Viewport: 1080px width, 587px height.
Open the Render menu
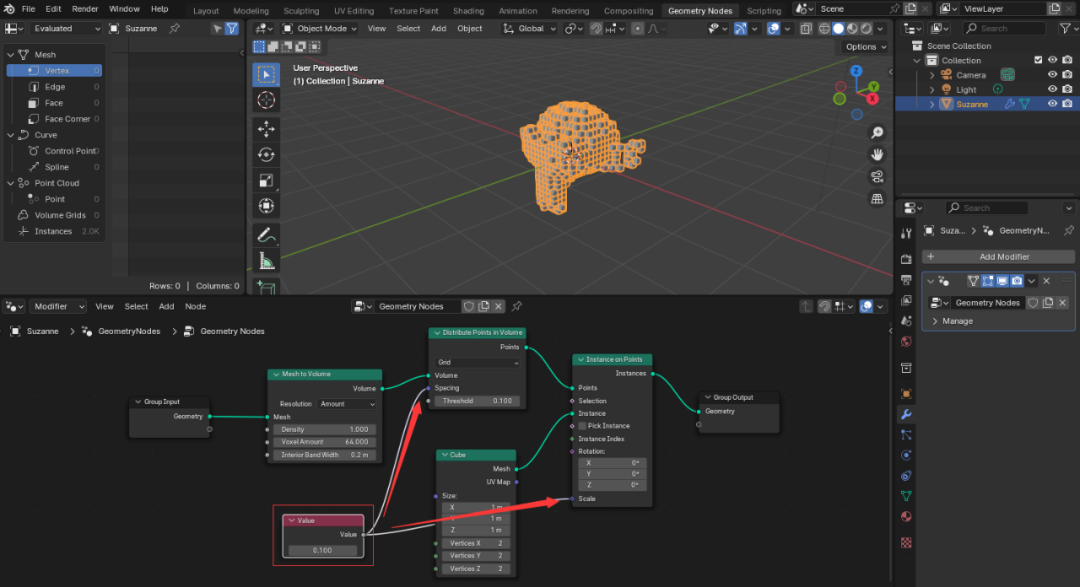(x=85, y=9)
